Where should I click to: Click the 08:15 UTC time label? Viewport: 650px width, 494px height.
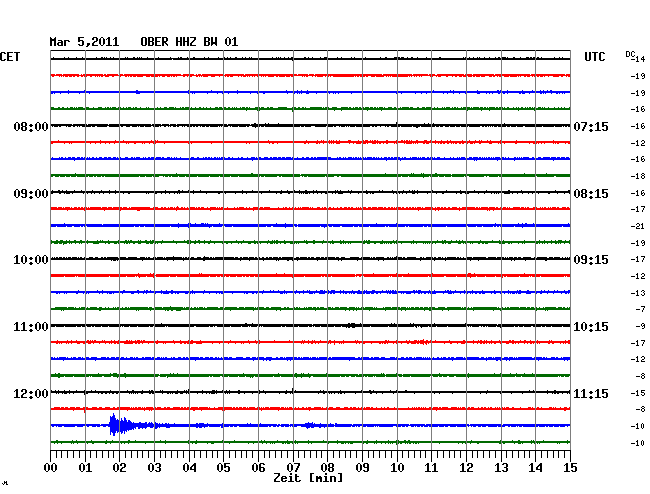(x=591, y=194)
